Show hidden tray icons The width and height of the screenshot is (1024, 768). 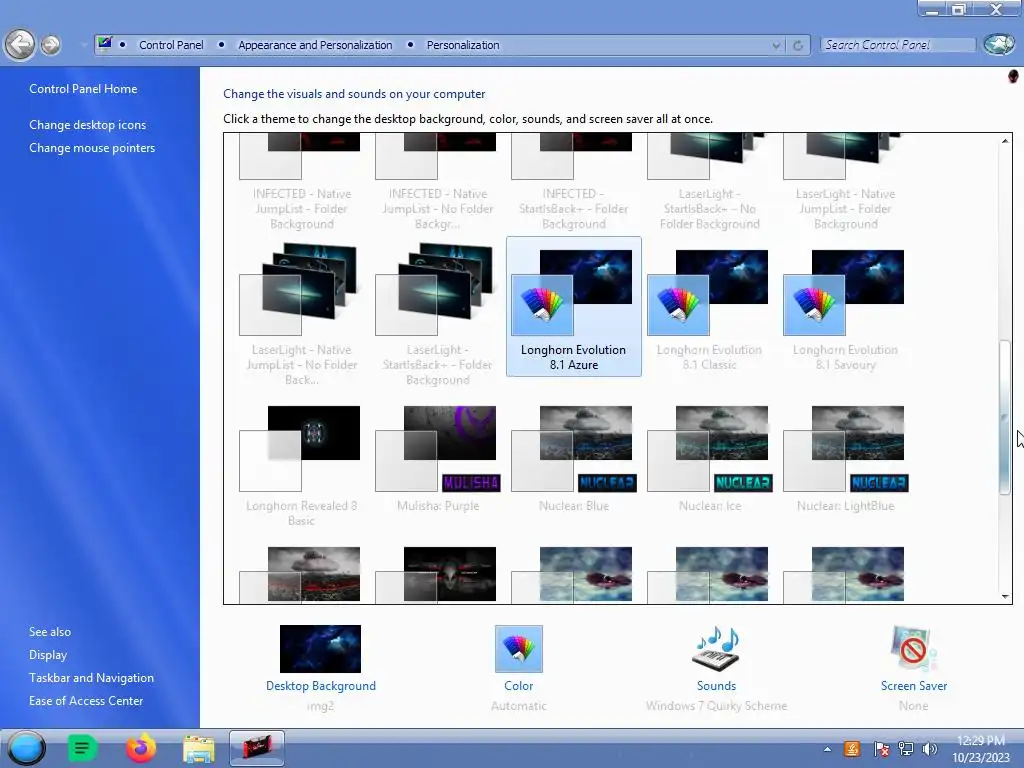pyautogui.click(x=827, y=749)
